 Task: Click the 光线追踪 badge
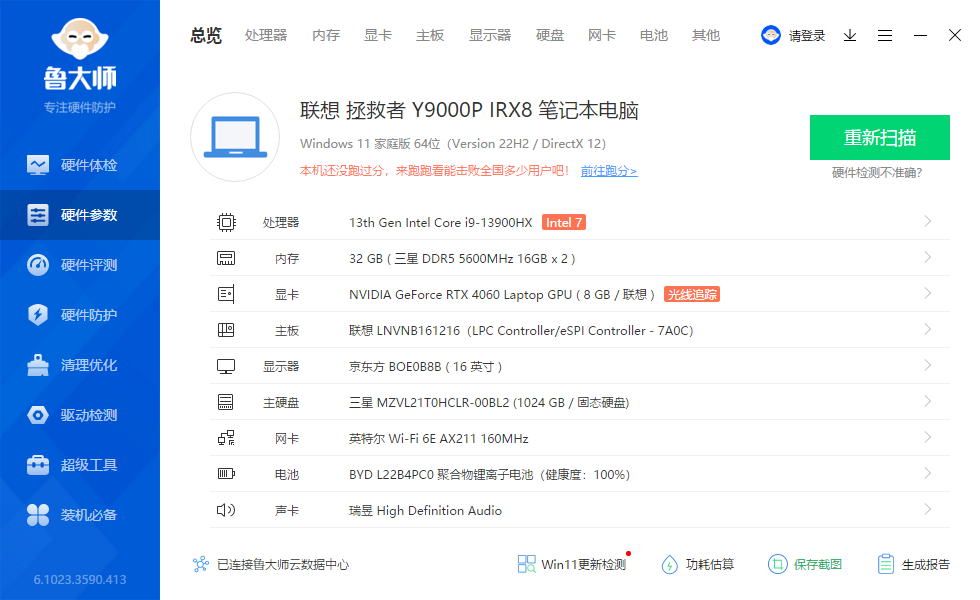click(692, 294)
